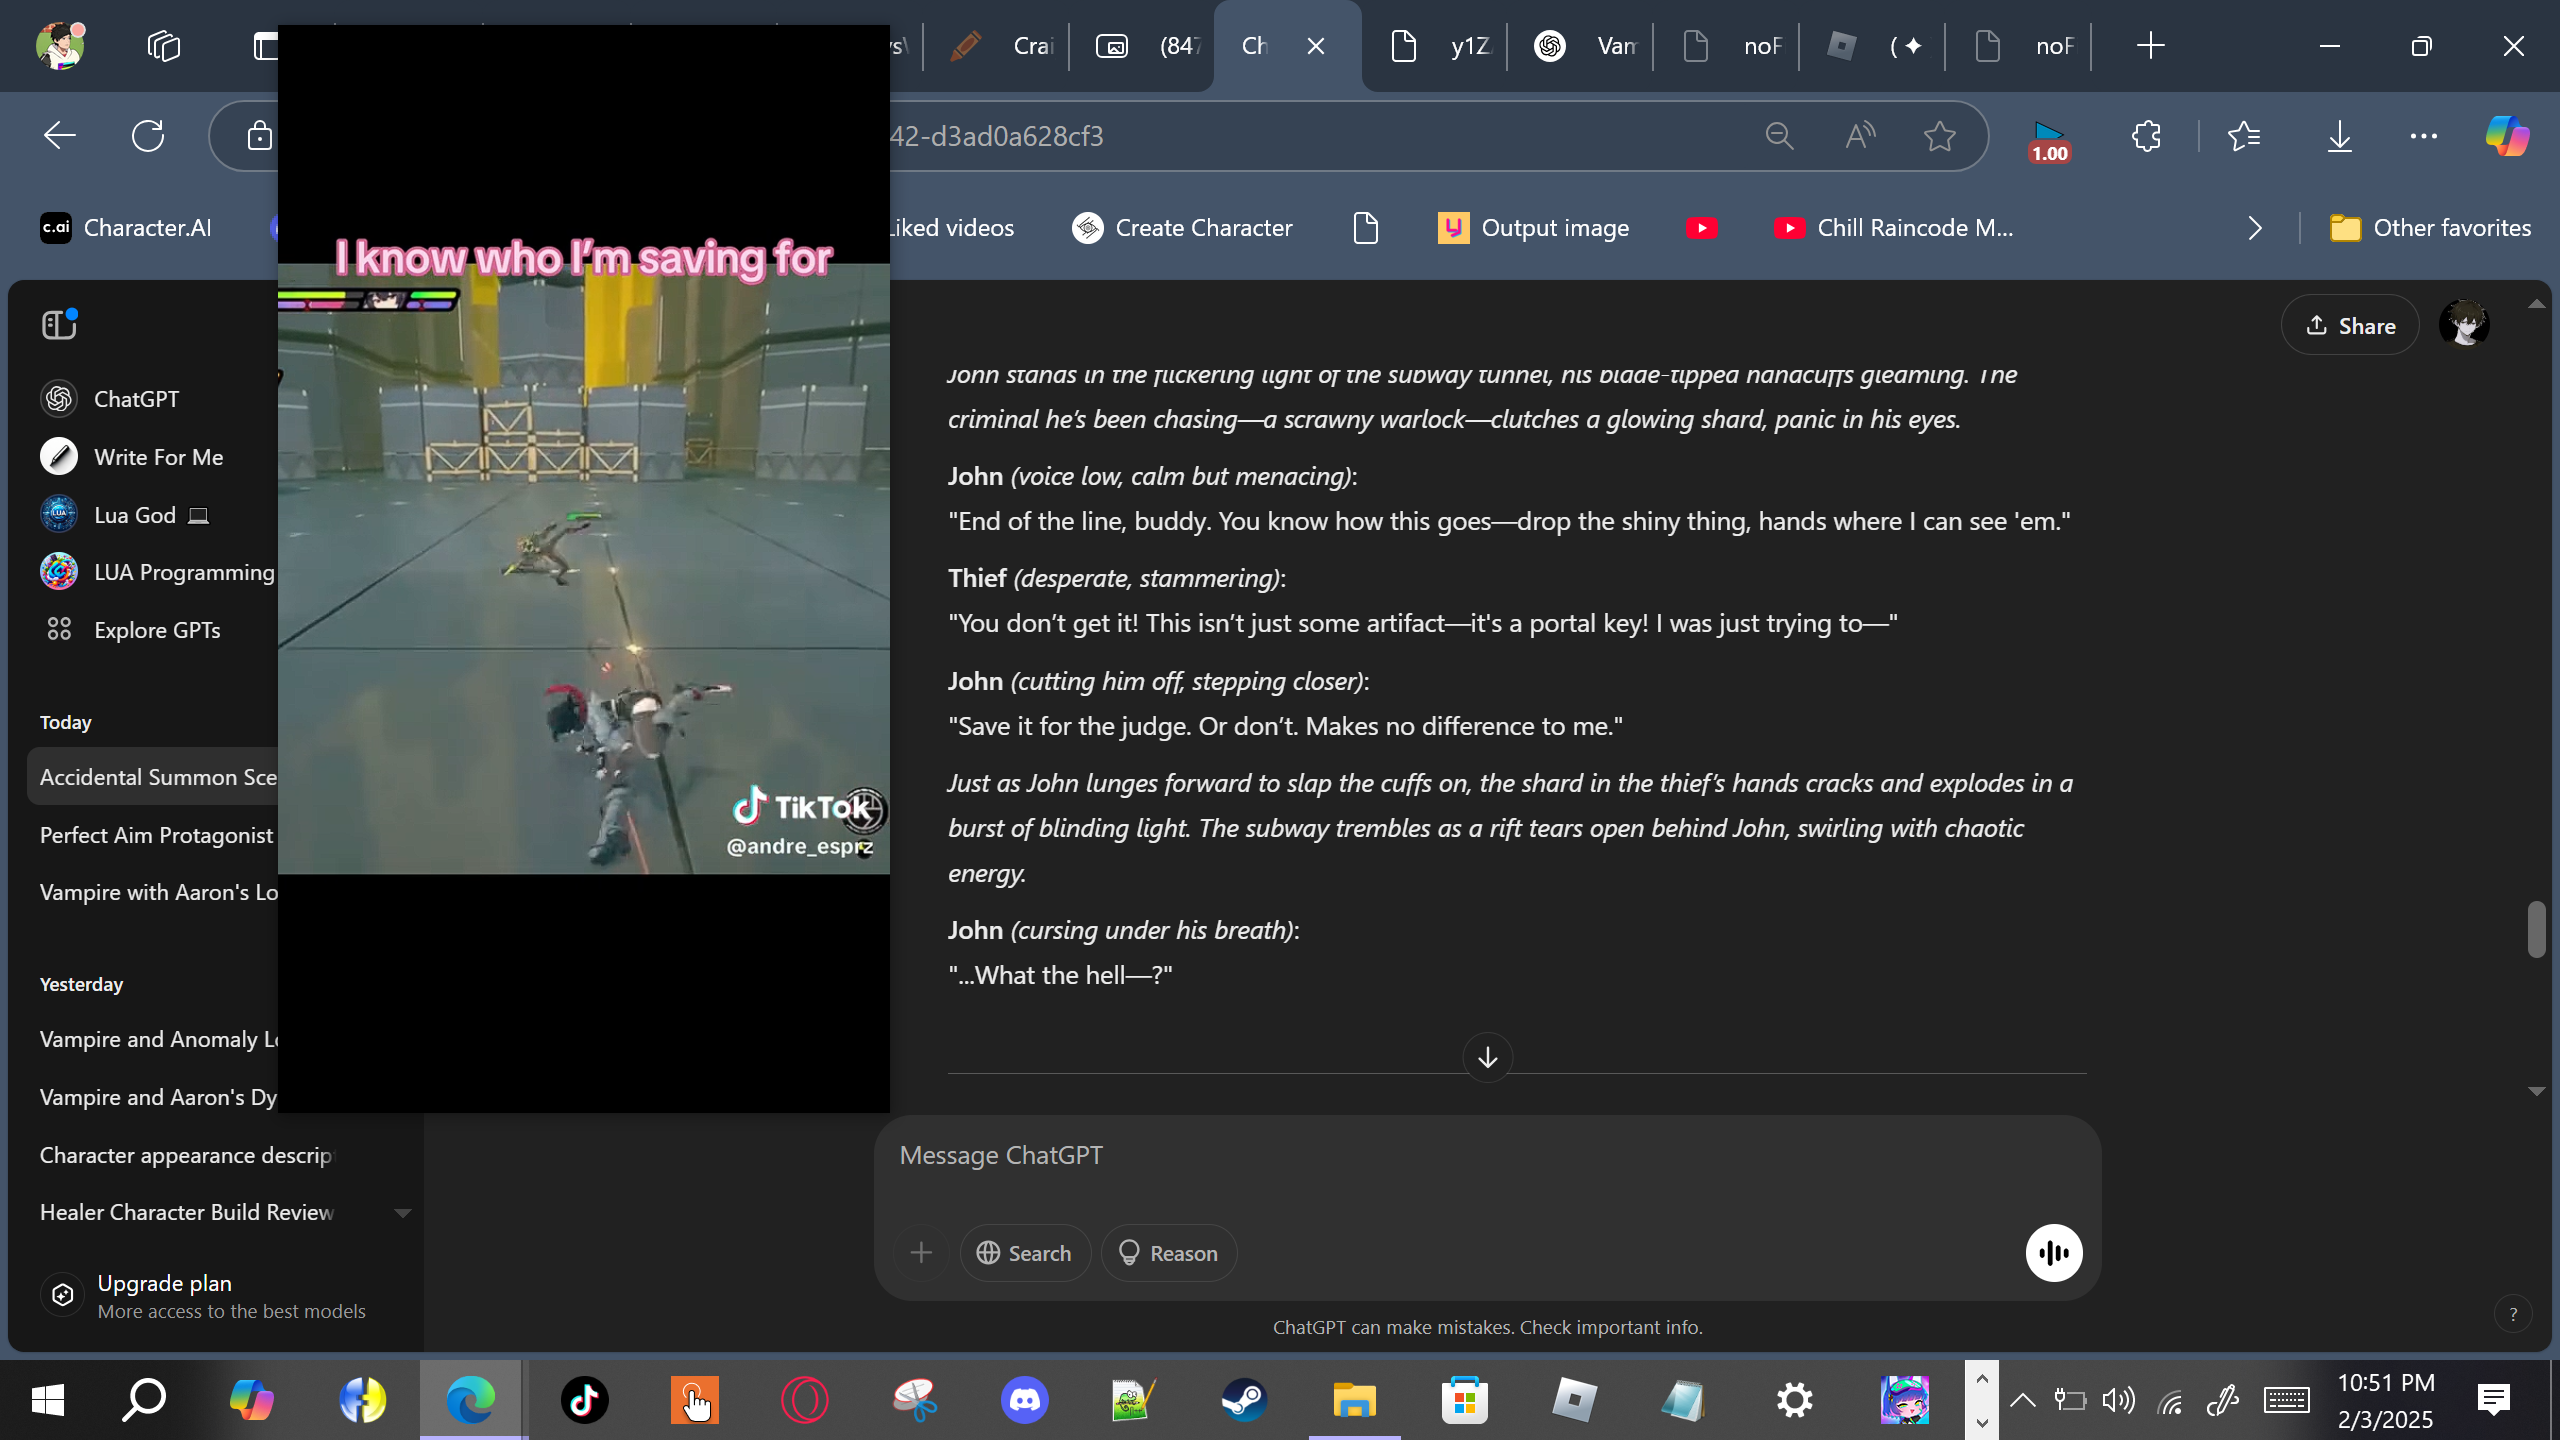Viewport: 2560px width, 1440px height.
Task: Refresh the current page
Action: [148, 136]
